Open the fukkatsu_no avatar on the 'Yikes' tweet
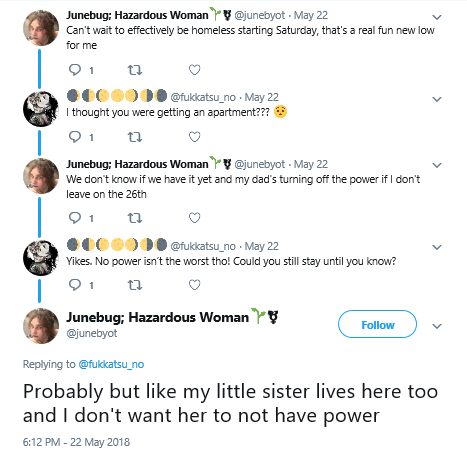The width and height of the screenshot is (467, 462). coord(41,258)
